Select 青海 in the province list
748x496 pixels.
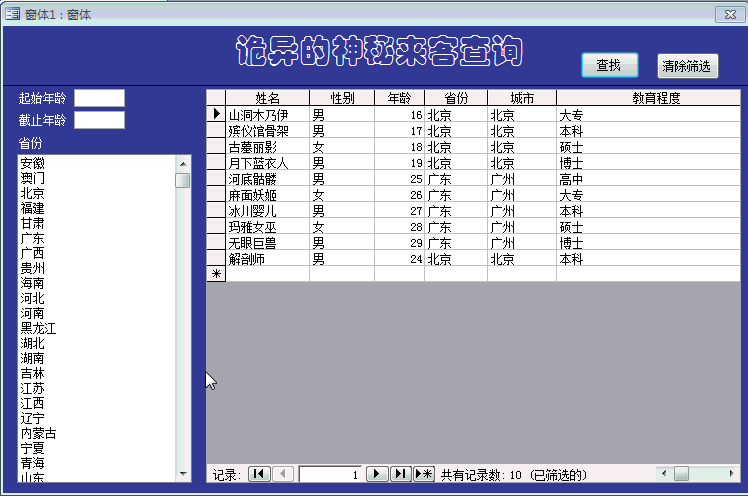96,463
